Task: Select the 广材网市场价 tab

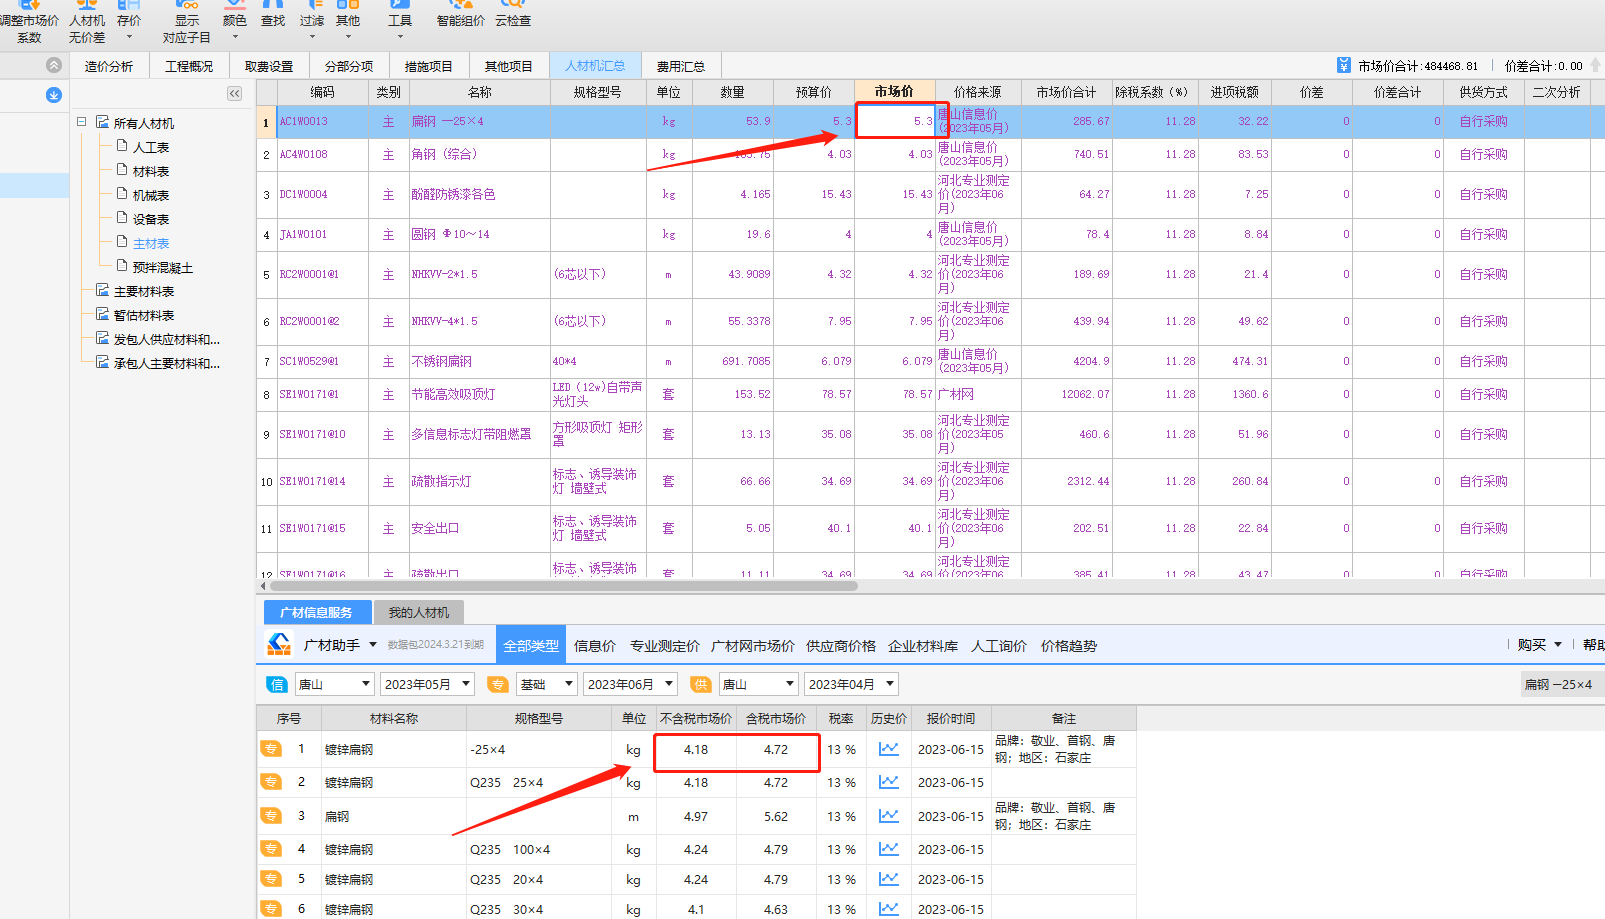Action: [x=753, y=646]
